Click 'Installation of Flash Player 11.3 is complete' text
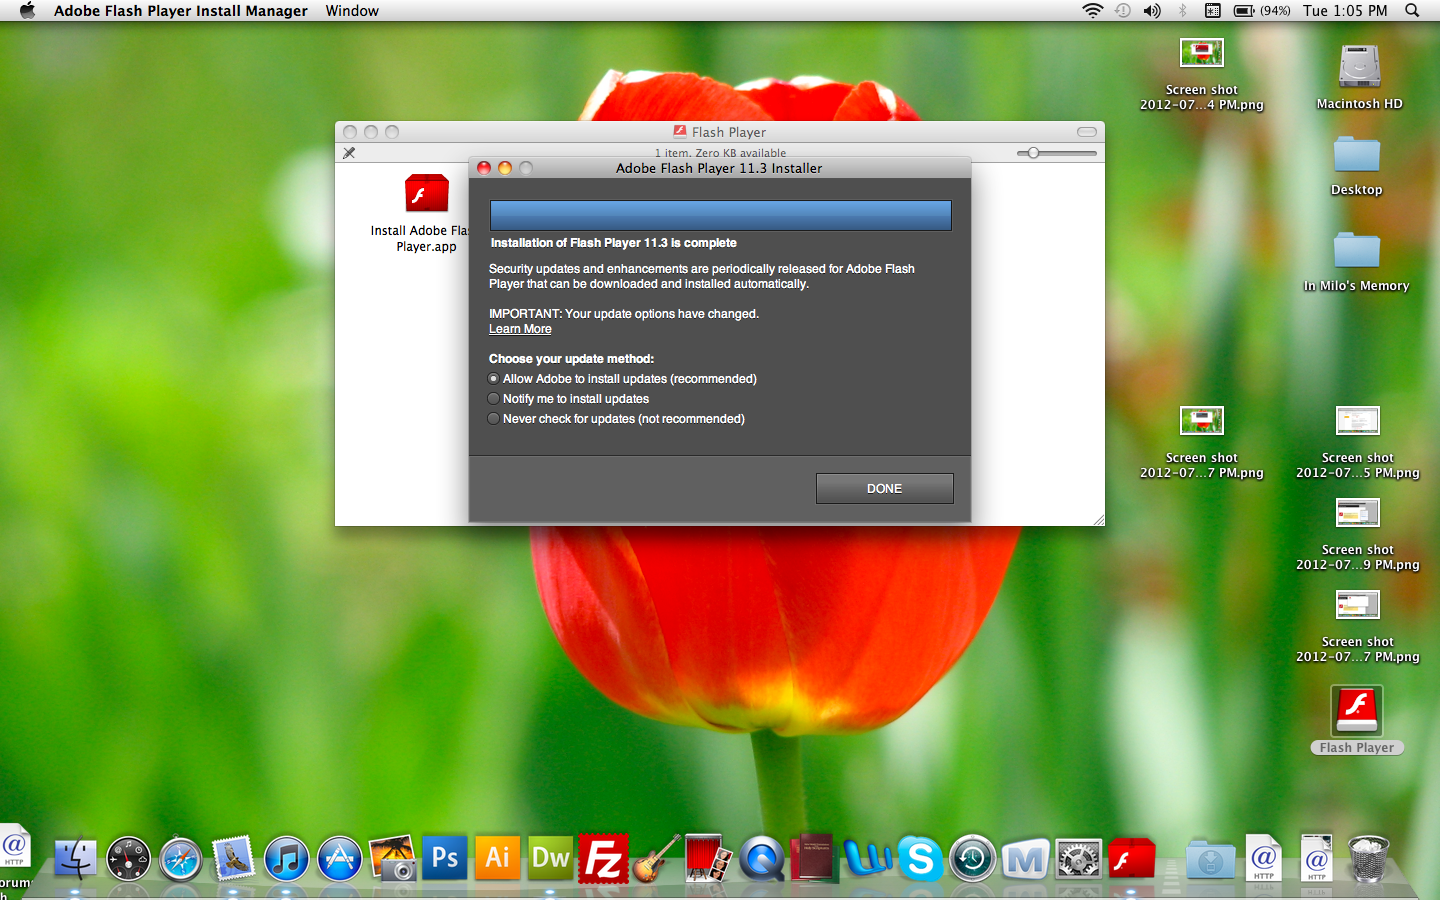 point(613,243)
